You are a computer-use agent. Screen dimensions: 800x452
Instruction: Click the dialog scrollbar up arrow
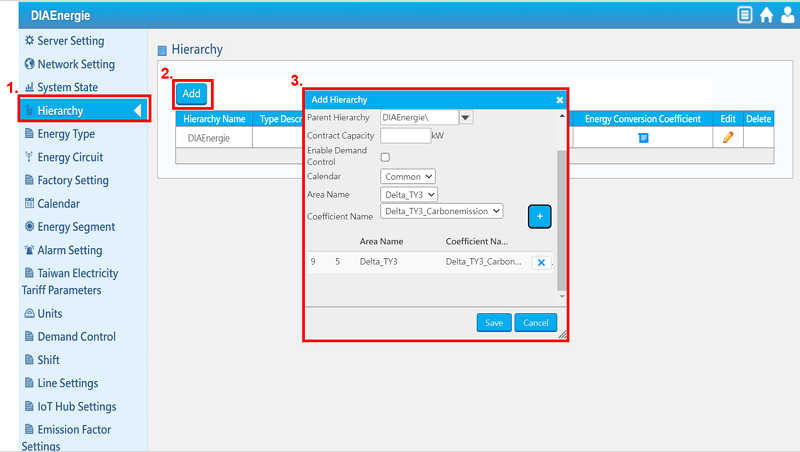562,116
